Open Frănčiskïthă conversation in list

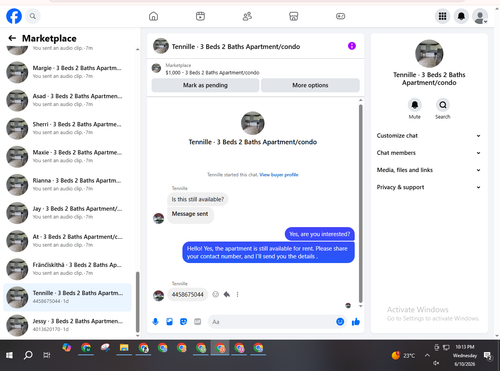(x=67, y=269)
